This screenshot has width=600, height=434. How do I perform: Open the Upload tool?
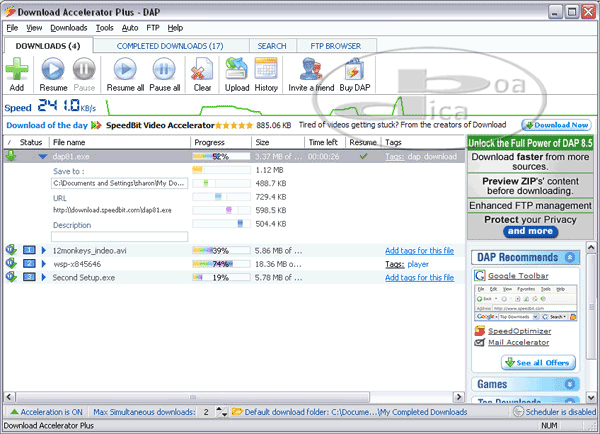[237, 69]
